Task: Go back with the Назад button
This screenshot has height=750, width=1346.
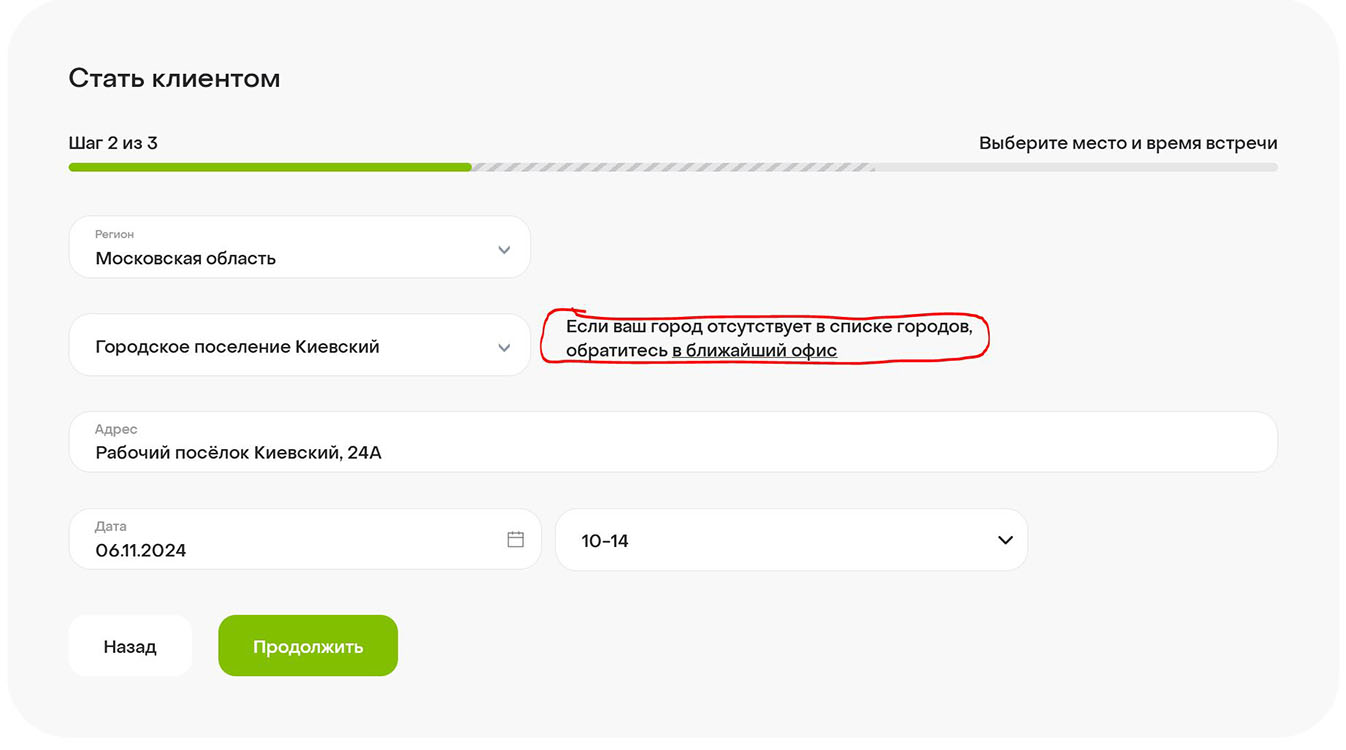Action: pos(130,646)
